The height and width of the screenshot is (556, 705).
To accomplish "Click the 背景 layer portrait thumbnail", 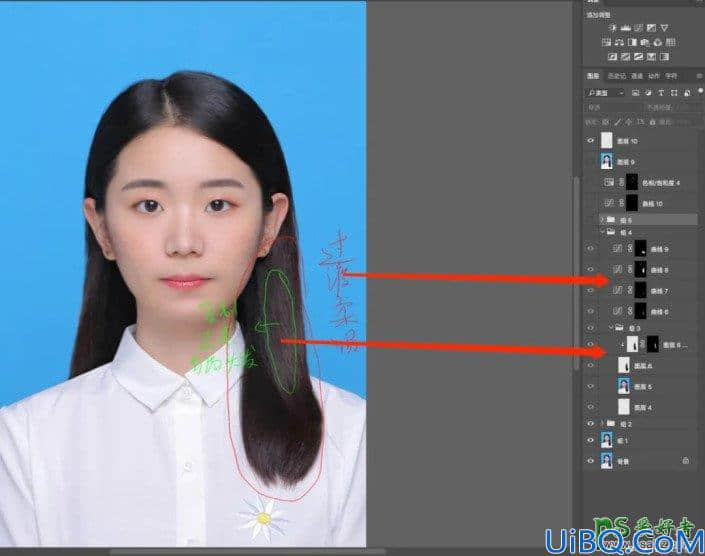I will (x=607, y=461).
